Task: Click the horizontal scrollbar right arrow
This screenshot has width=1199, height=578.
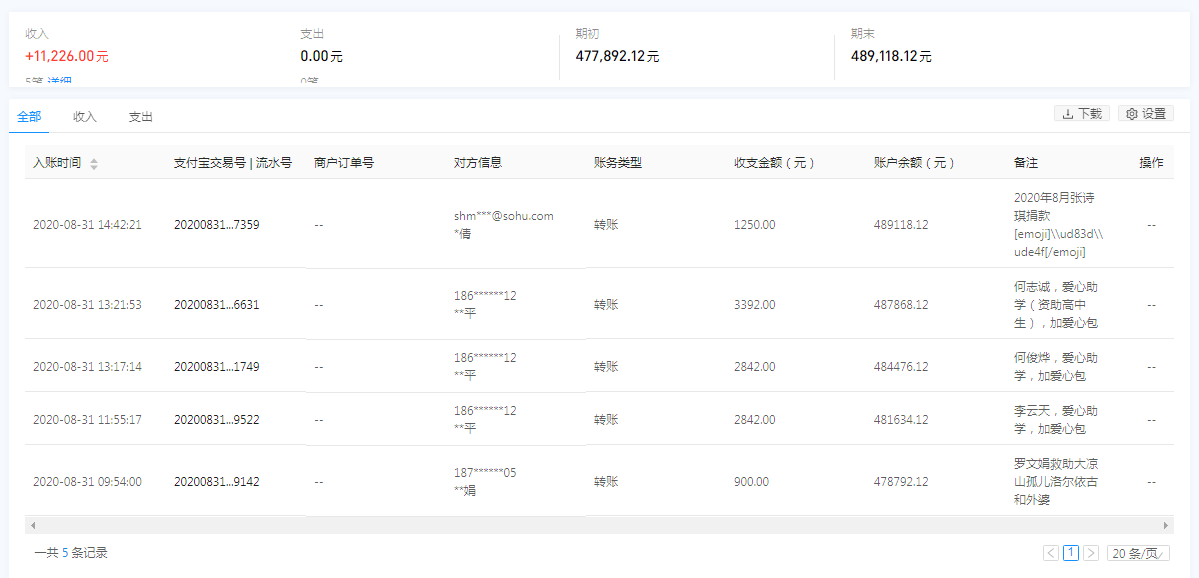Action: (x=1166, y=525)
